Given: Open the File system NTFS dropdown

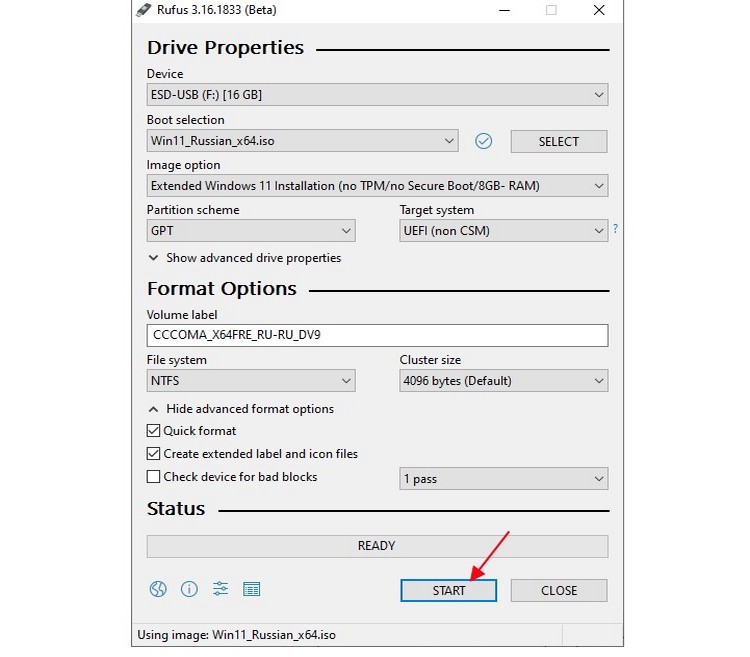Looking at the screenshot, I should pyautogui.click(x=251, y=381).
